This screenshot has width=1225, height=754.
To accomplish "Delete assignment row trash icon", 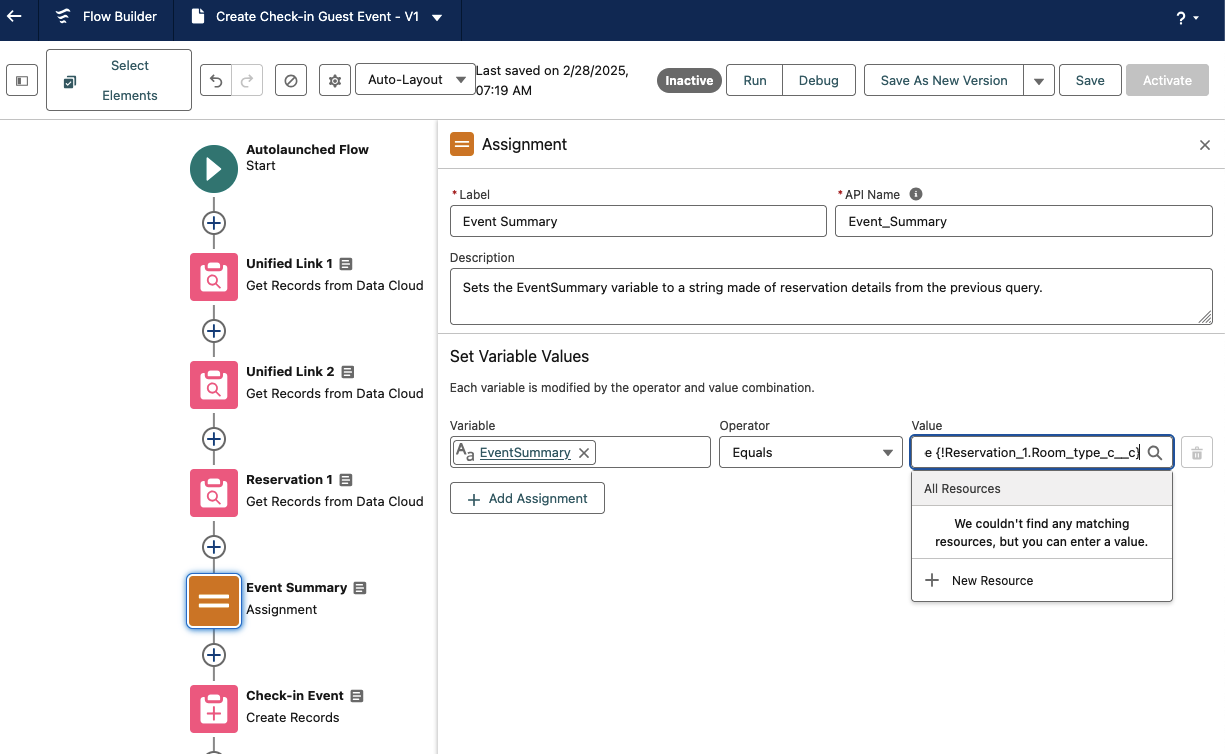I will [1197, 453].
